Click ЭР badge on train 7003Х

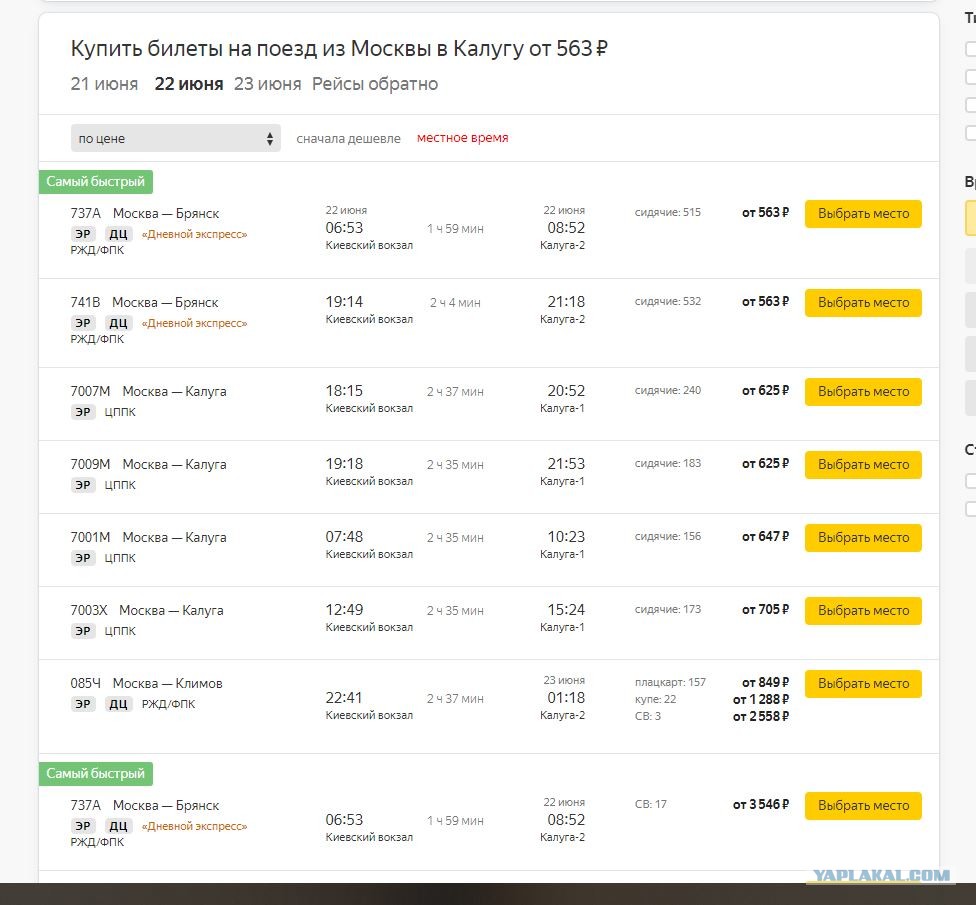click(83, 631)
